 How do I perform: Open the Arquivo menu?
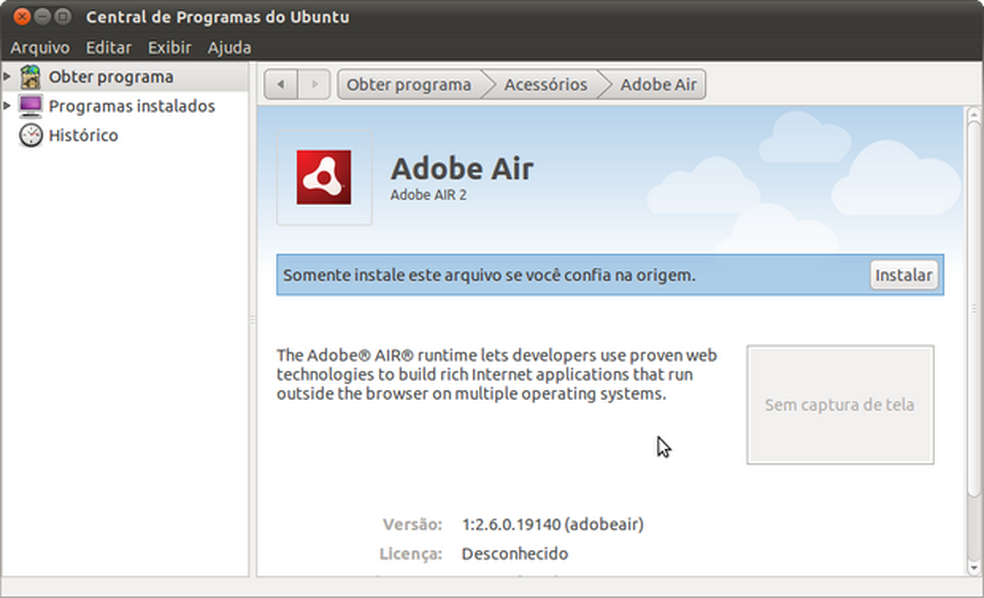pyautogui.click(x=40, y=47)
